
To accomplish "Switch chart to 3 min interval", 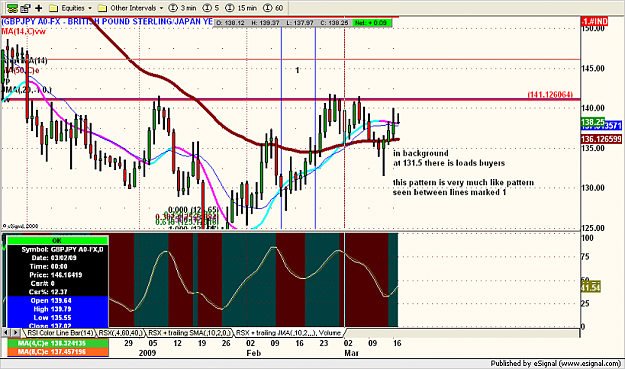I will click(x=183, y=8).
